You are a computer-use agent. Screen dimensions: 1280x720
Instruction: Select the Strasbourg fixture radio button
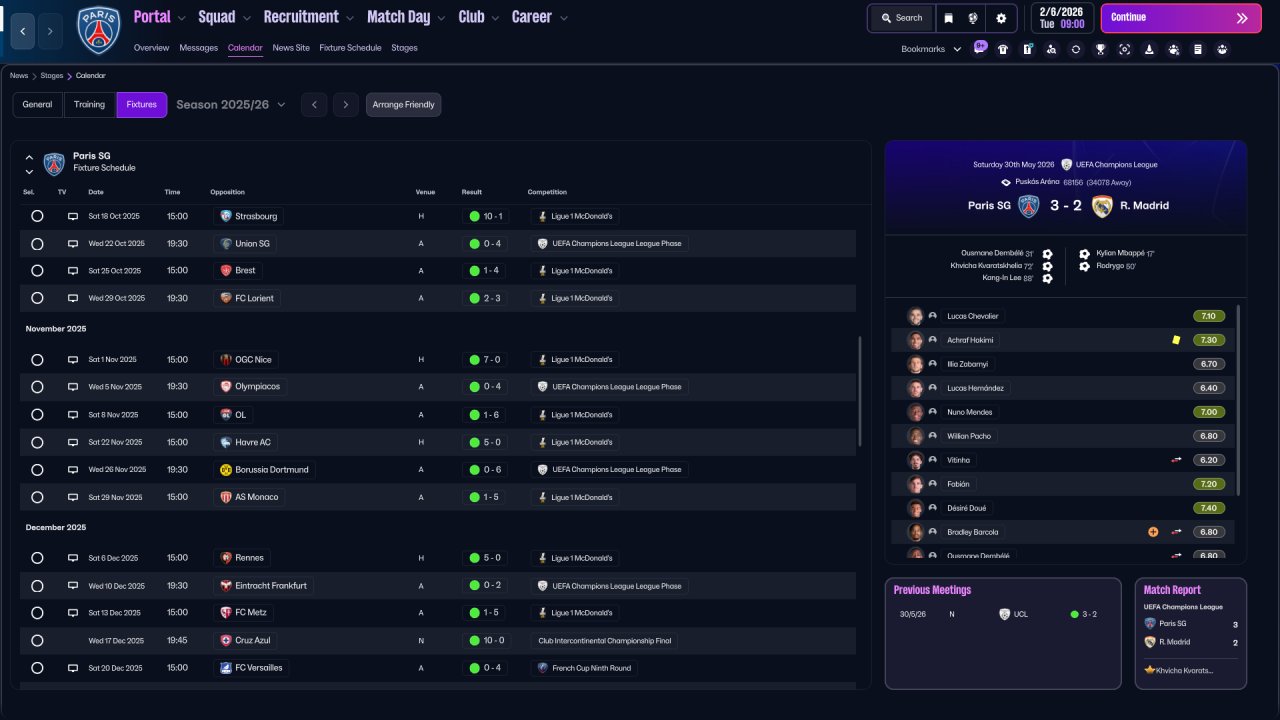pos(37,216)
